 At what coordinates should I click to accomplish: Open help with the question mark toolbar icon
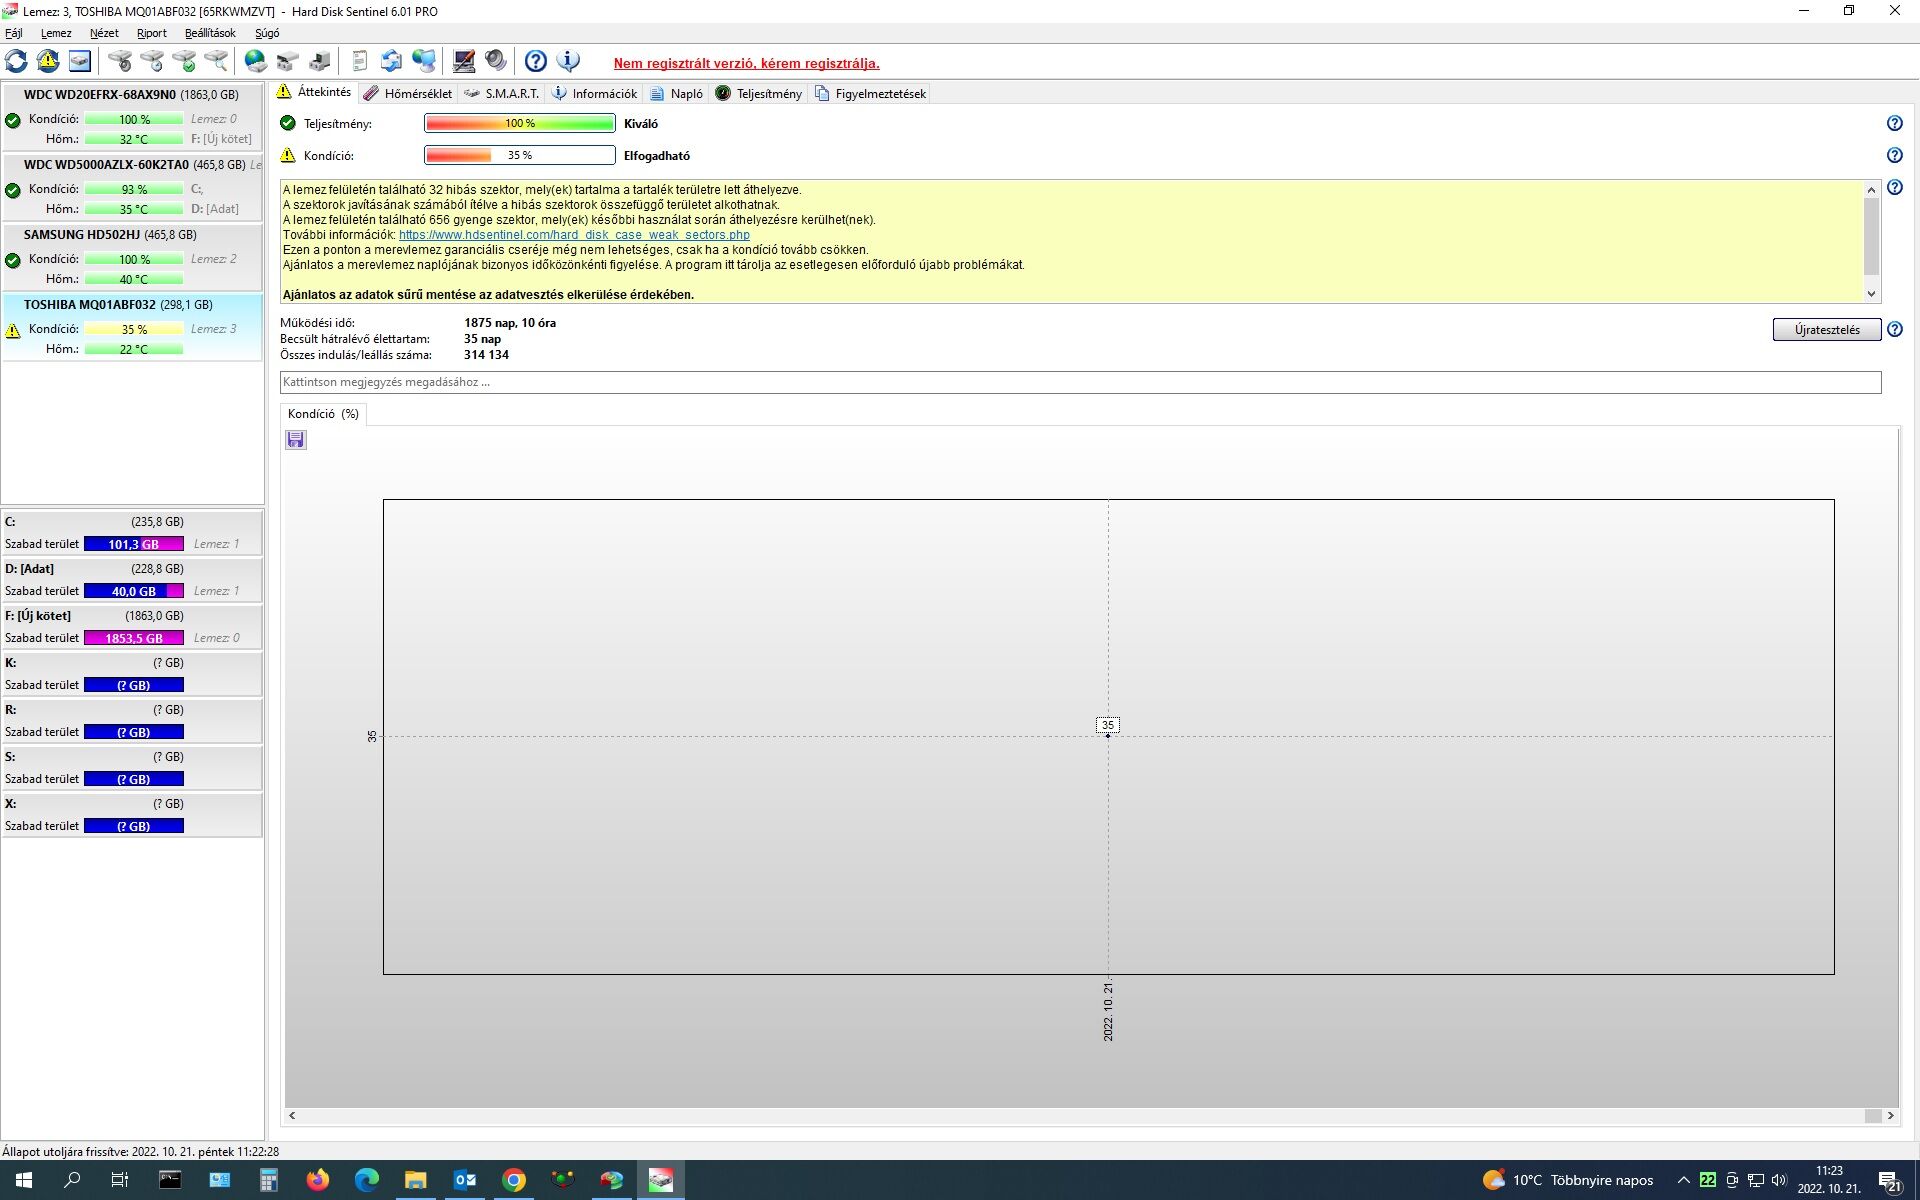click(x=536, y=62)
